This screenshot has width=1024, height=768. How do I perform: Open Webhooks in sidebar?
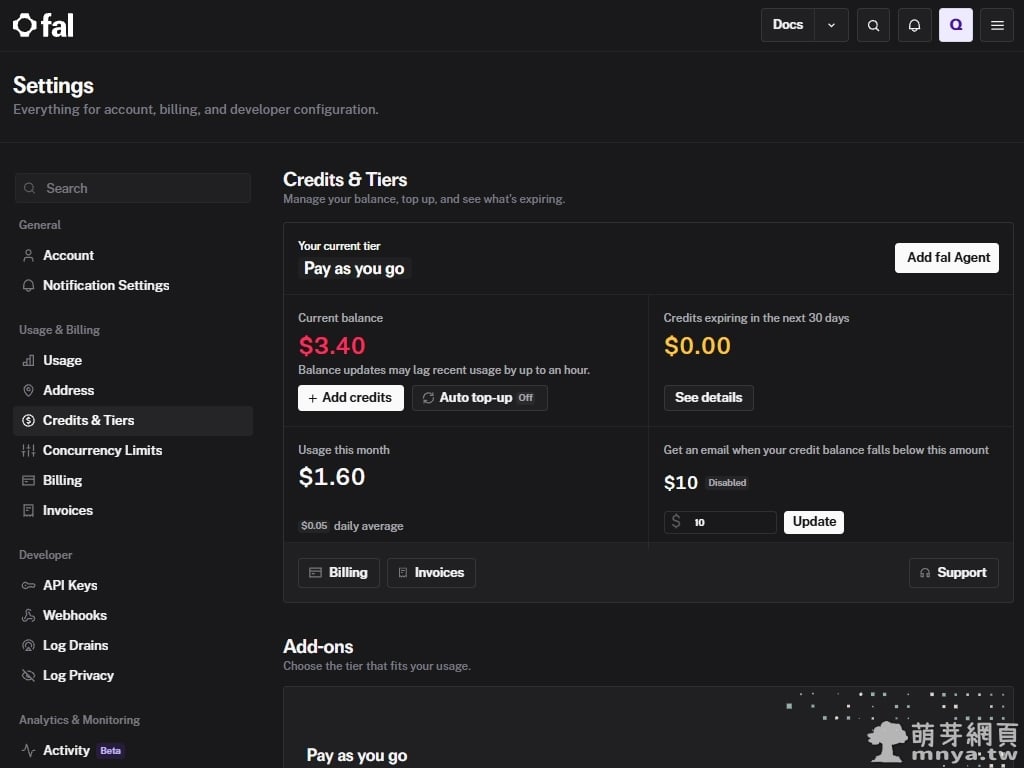point(133,616)
